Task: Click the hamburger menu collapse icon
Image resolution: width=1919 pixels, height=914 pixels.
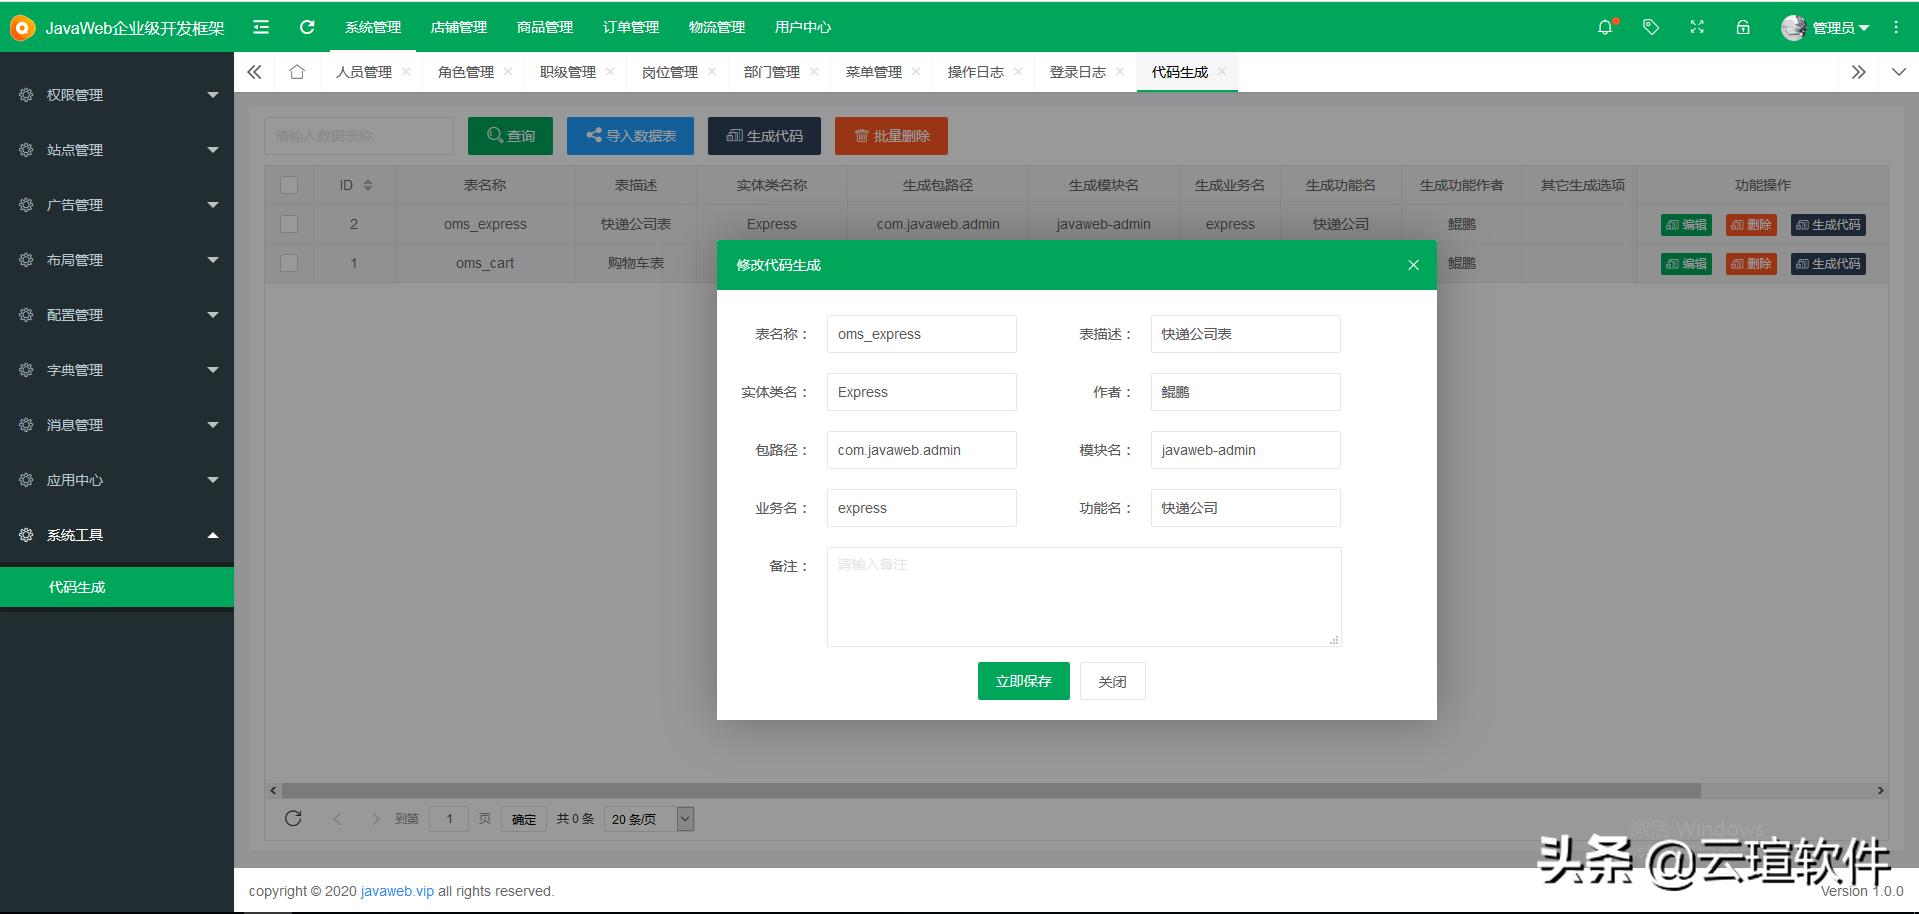Action: pyautogui.click(x=260, y=27)
